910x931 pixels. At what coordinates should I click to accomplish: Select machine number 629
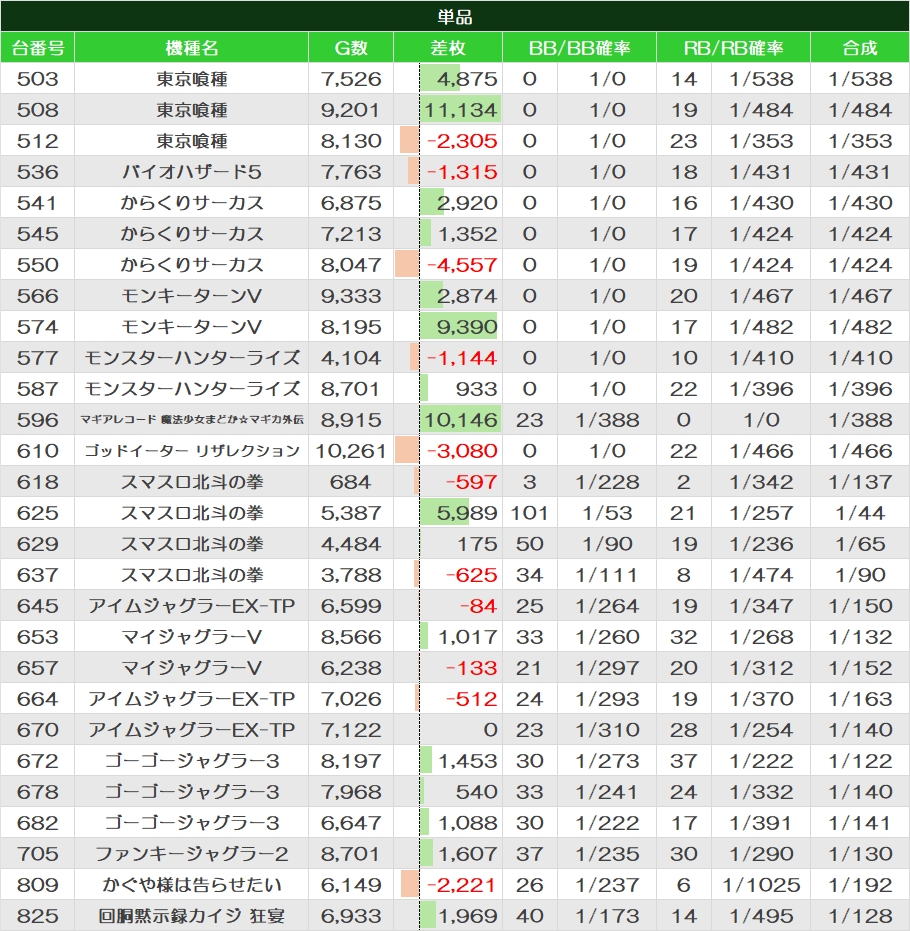click(x=37, y=544)
